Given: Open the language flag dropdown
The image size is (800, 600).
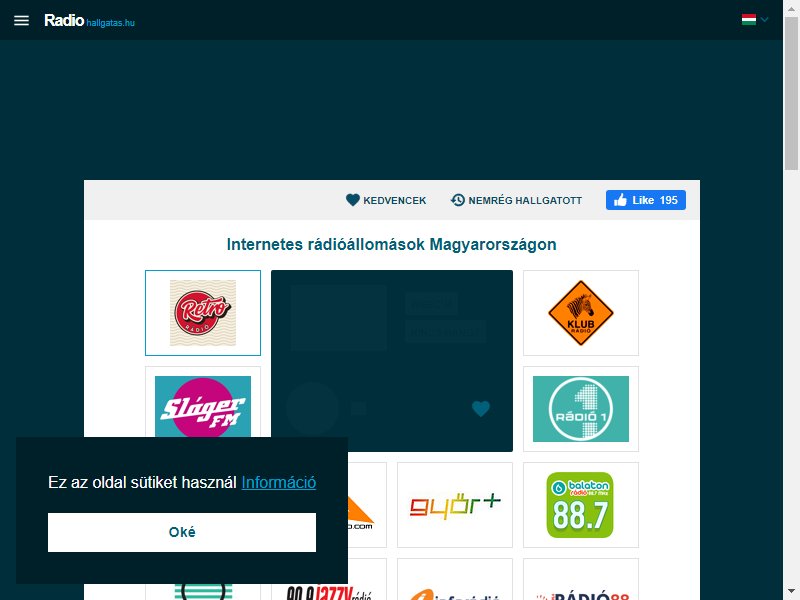Looking at the screenshot, I should (755, 20).
